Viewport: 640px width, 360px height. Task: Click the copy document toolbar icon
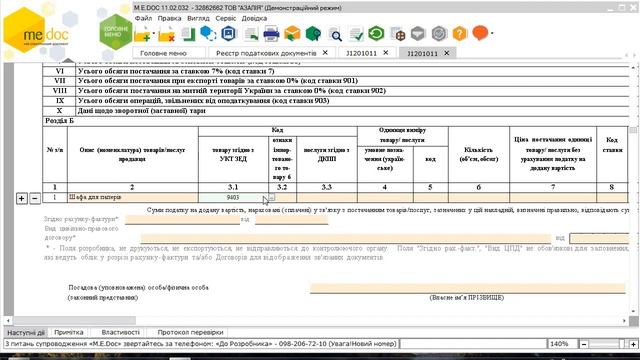pyautogui.click(x=188, y=34)
